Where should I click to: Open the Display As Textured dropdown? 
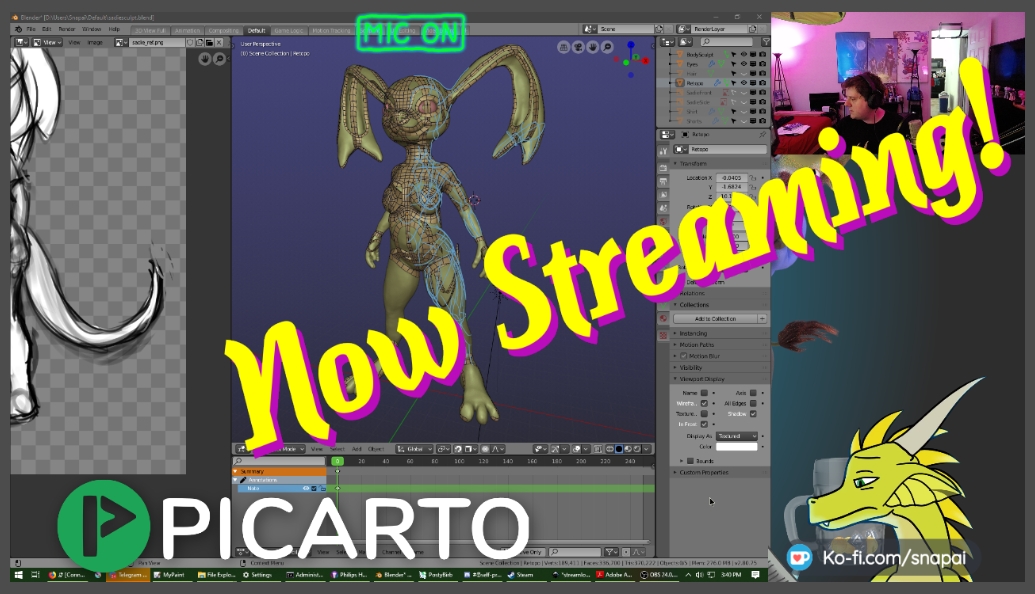coord(737,436)
